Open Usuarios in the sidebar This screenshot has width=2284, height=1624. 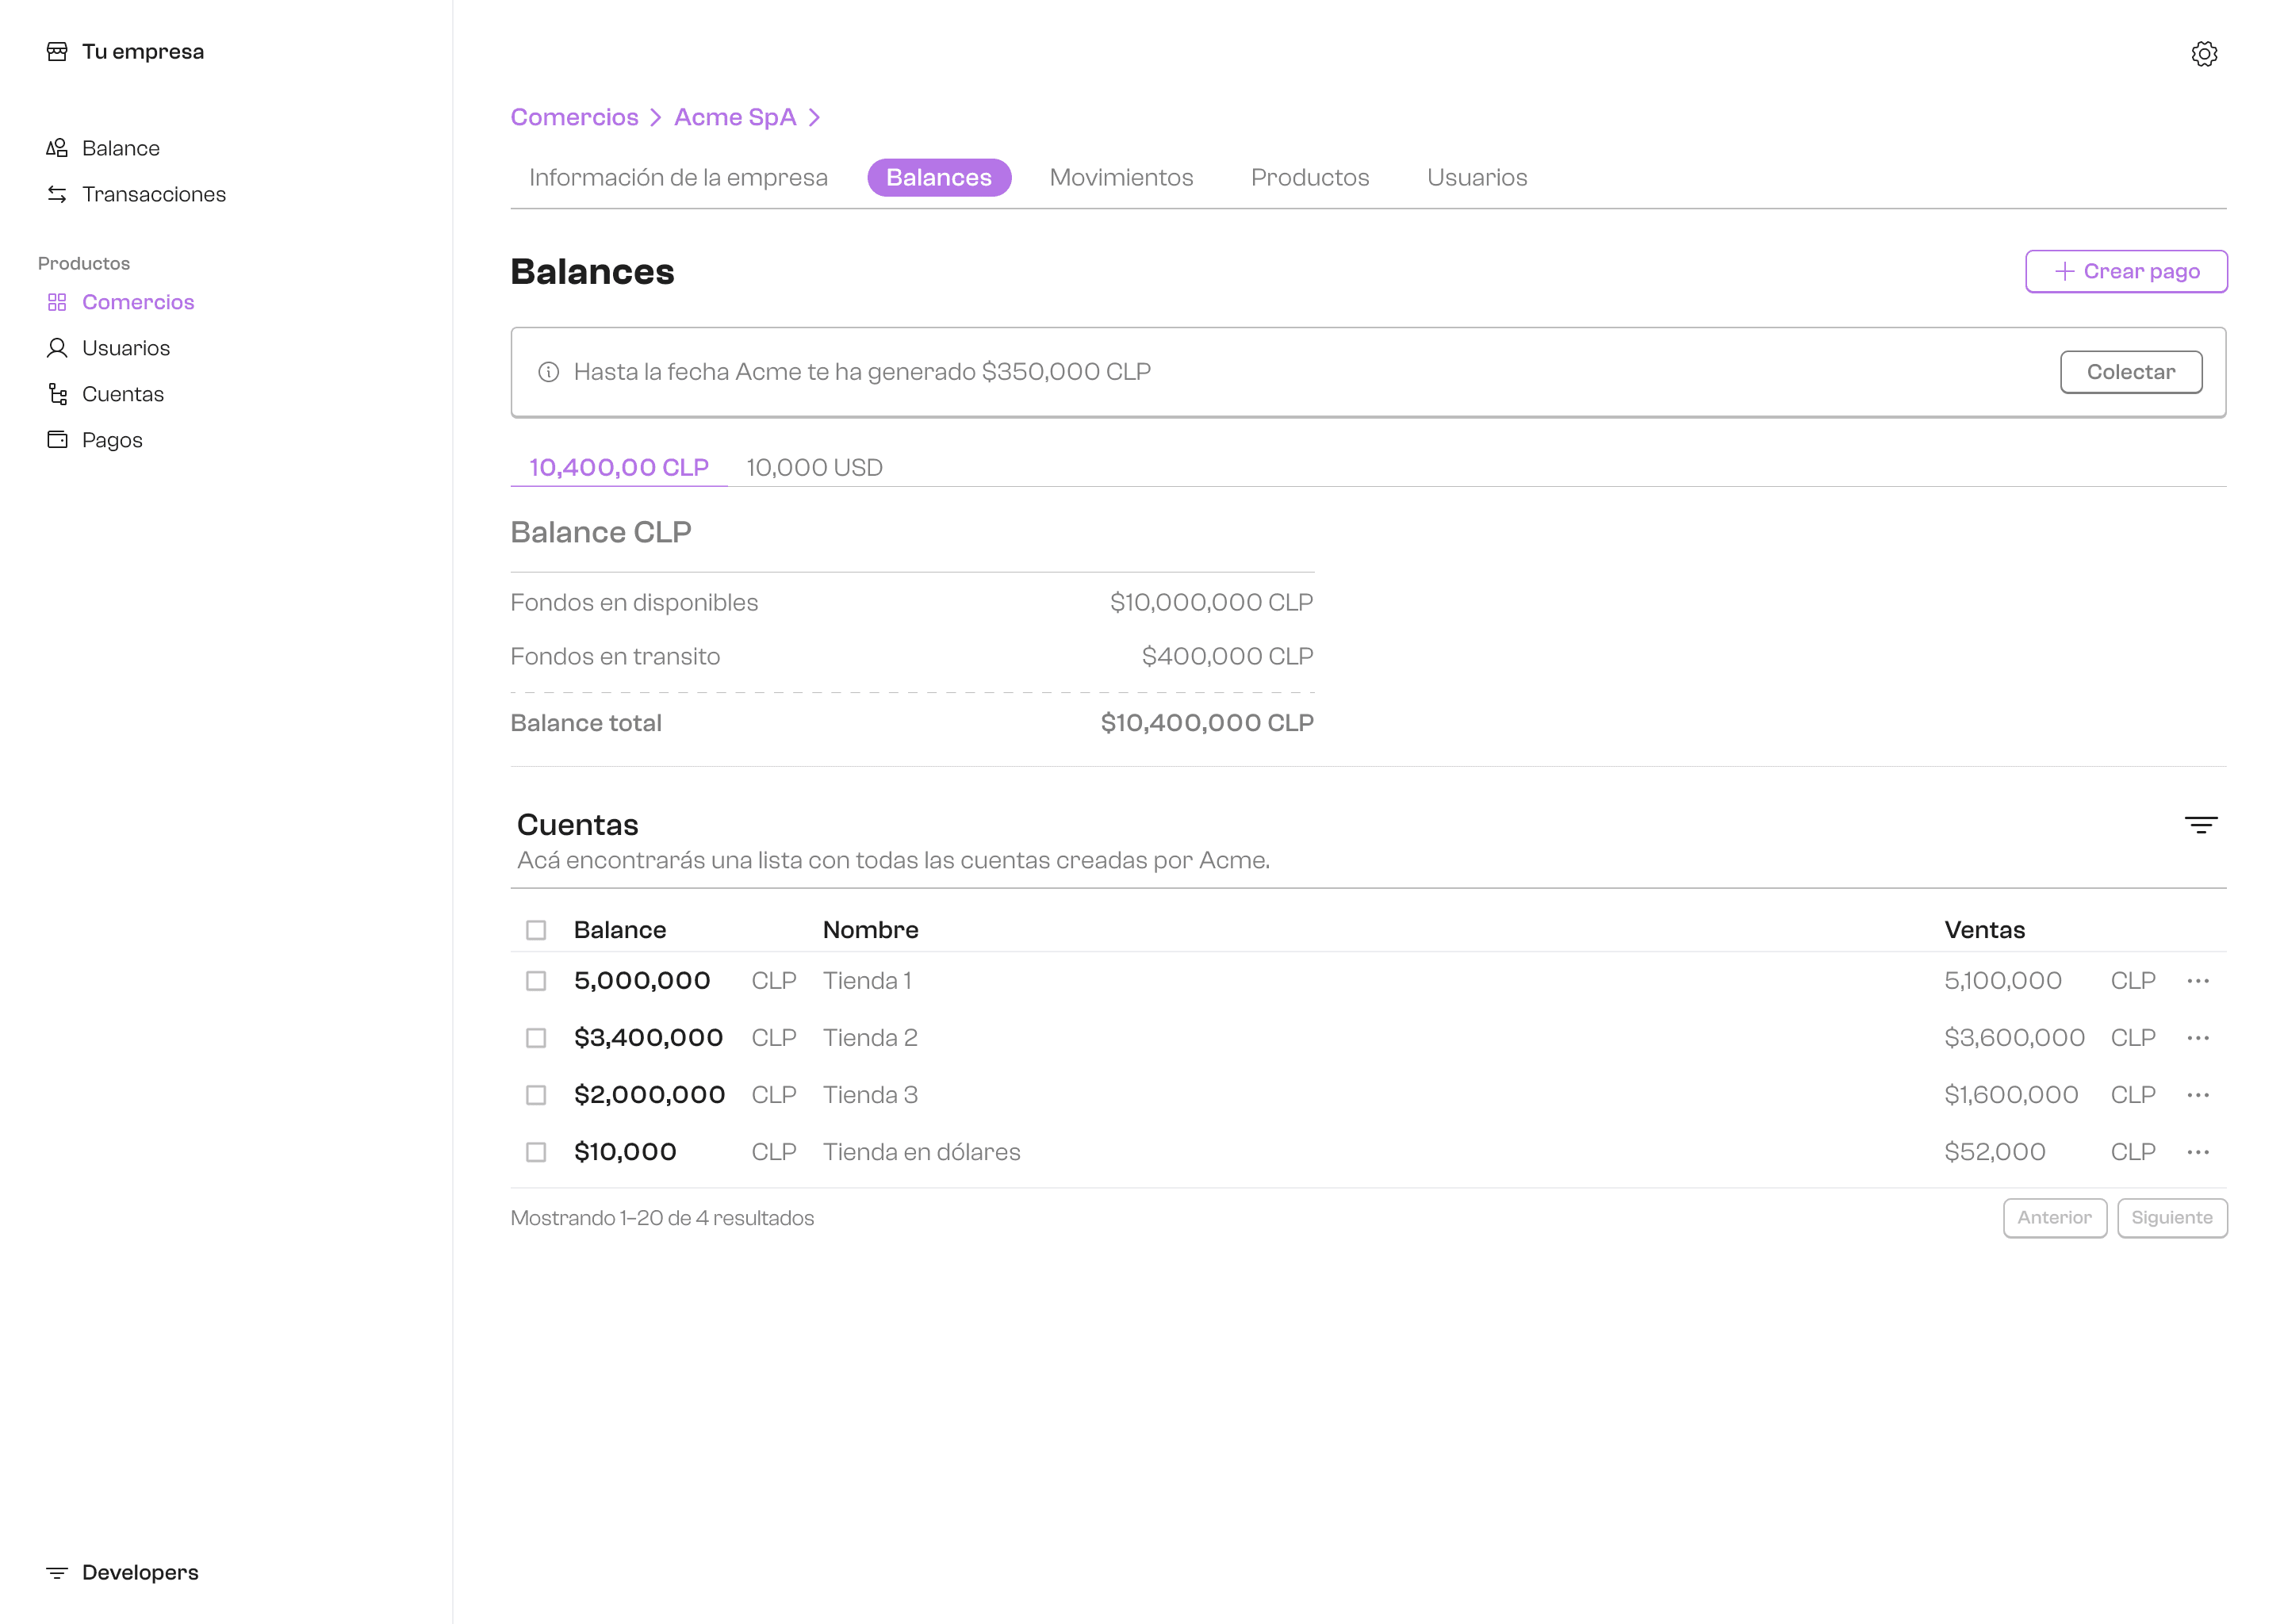(126, 348)
